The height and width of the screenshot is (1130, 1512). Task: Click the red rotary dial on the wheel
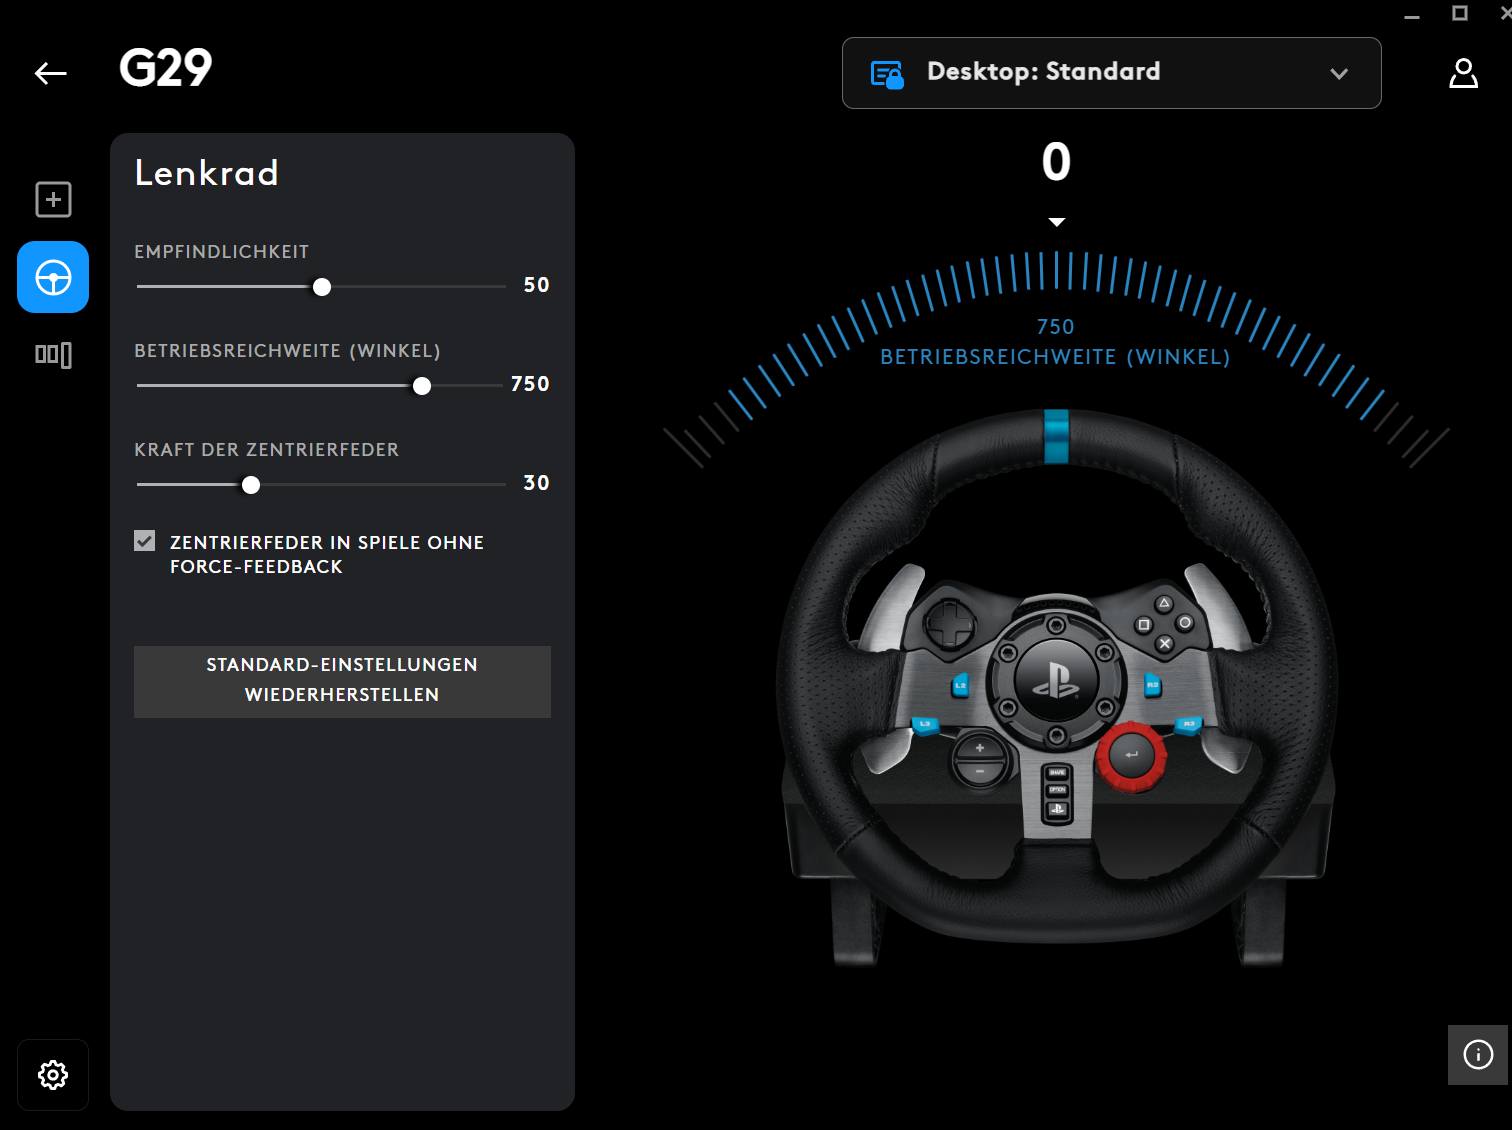coord(1131,756)
